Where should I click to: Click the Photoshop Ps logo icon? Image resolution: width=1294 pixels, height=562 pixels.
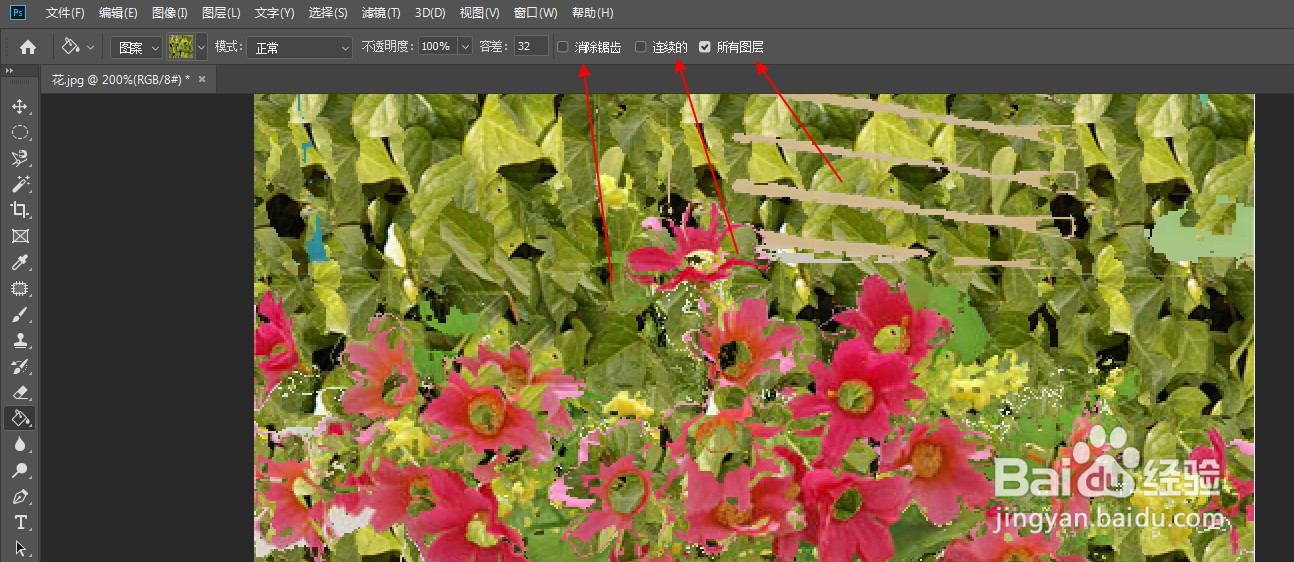click(x=17, y=12)
